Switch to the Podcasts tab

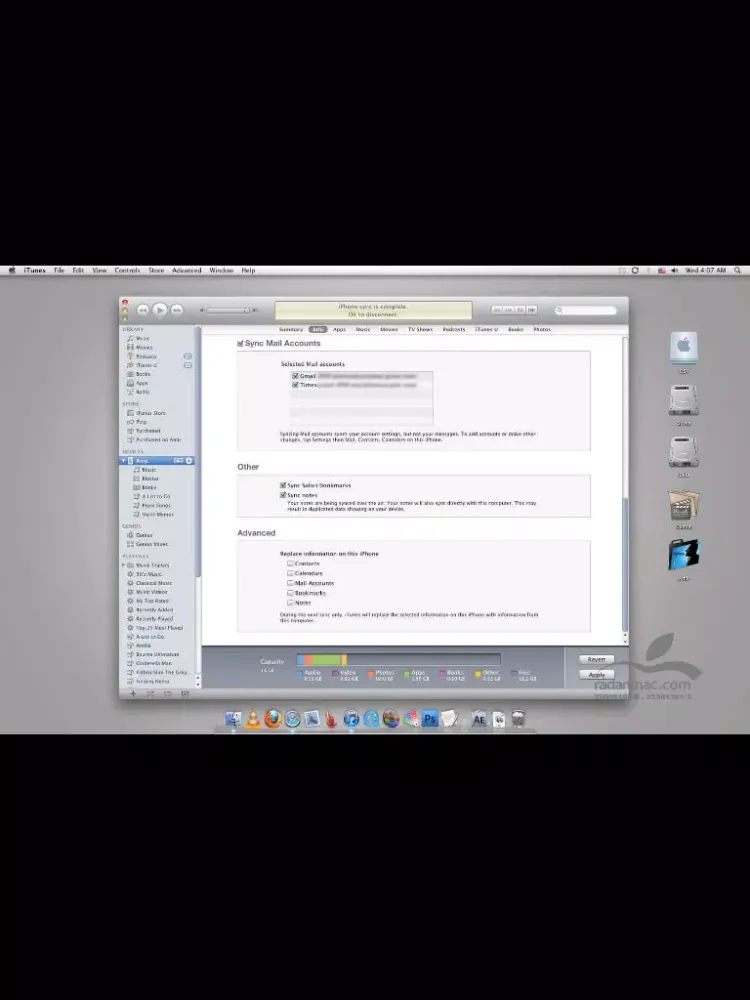(x=454, y=330)
